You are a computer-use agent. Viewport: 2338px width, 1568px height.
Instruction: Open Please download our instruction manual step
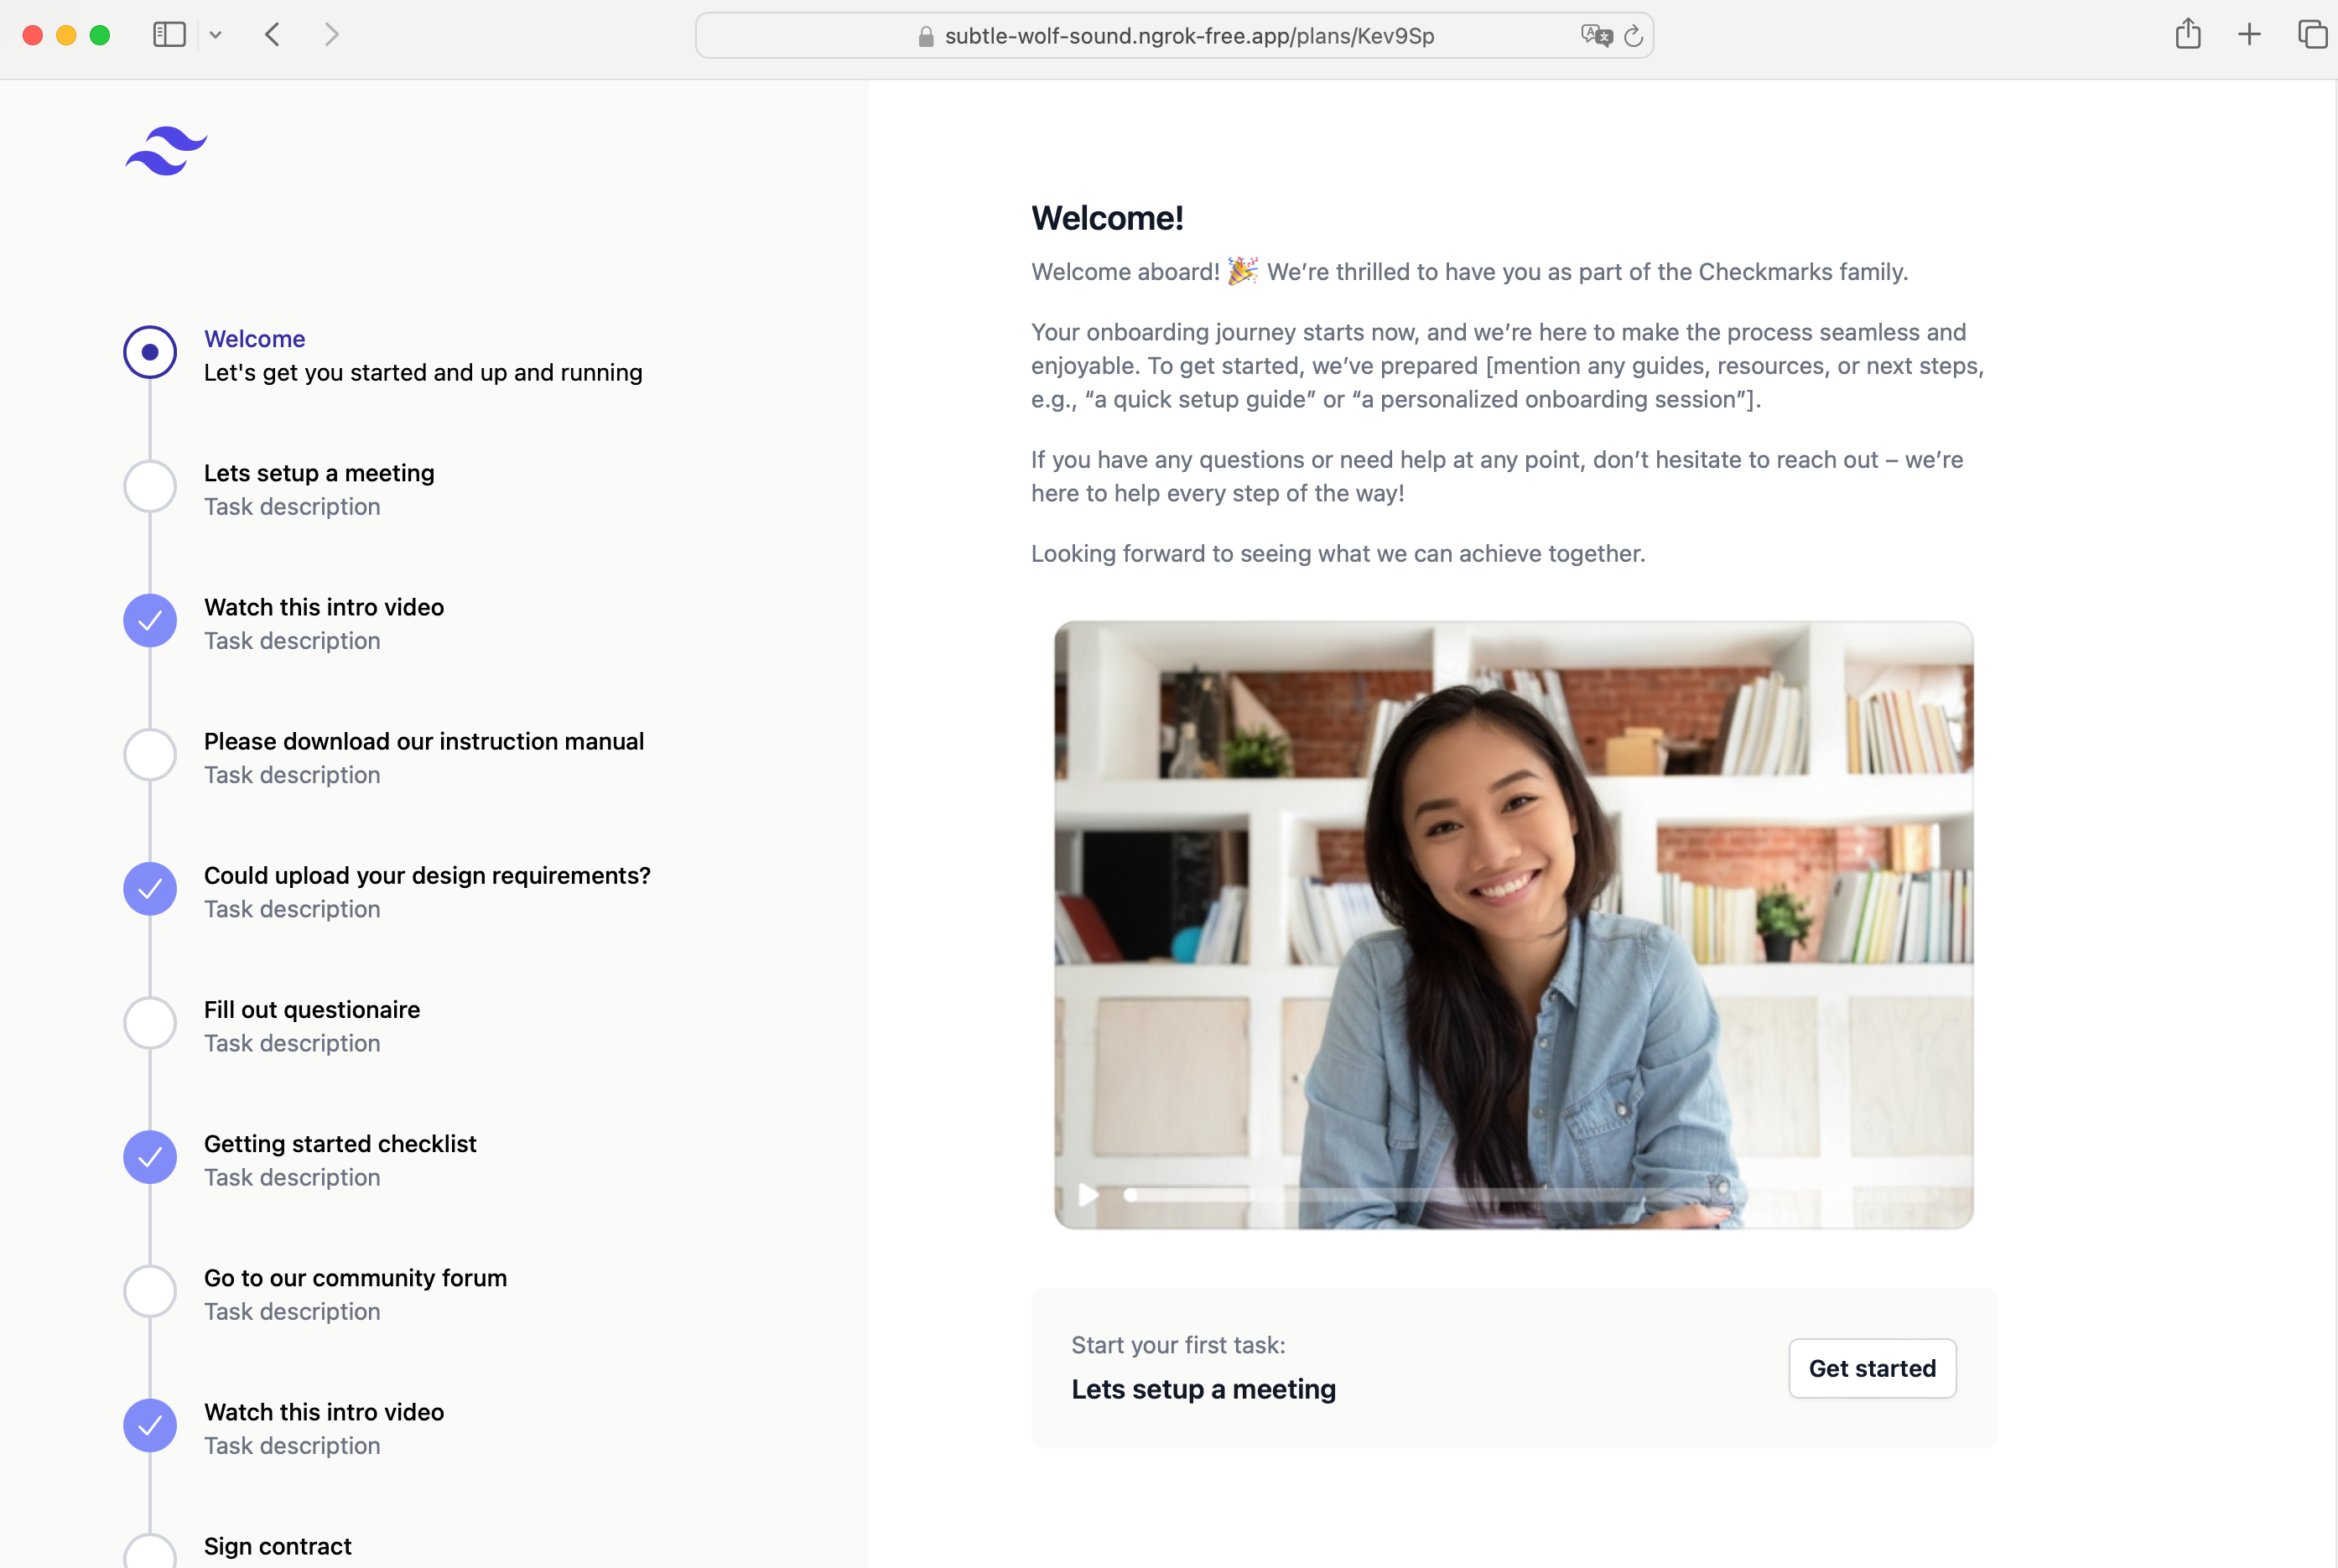point(424,741)
